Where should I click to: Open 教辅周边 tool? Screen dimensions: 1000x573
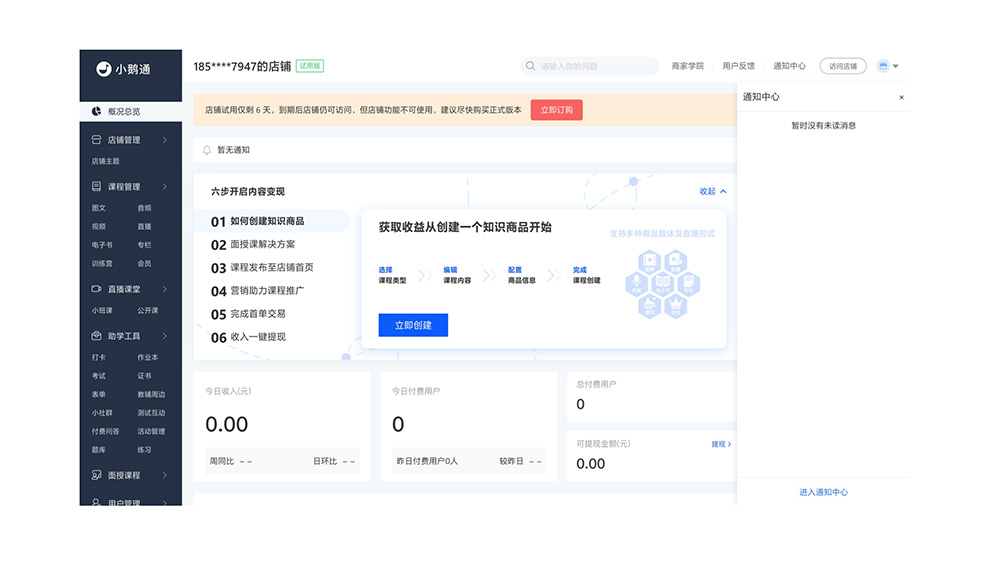[151, 394]
